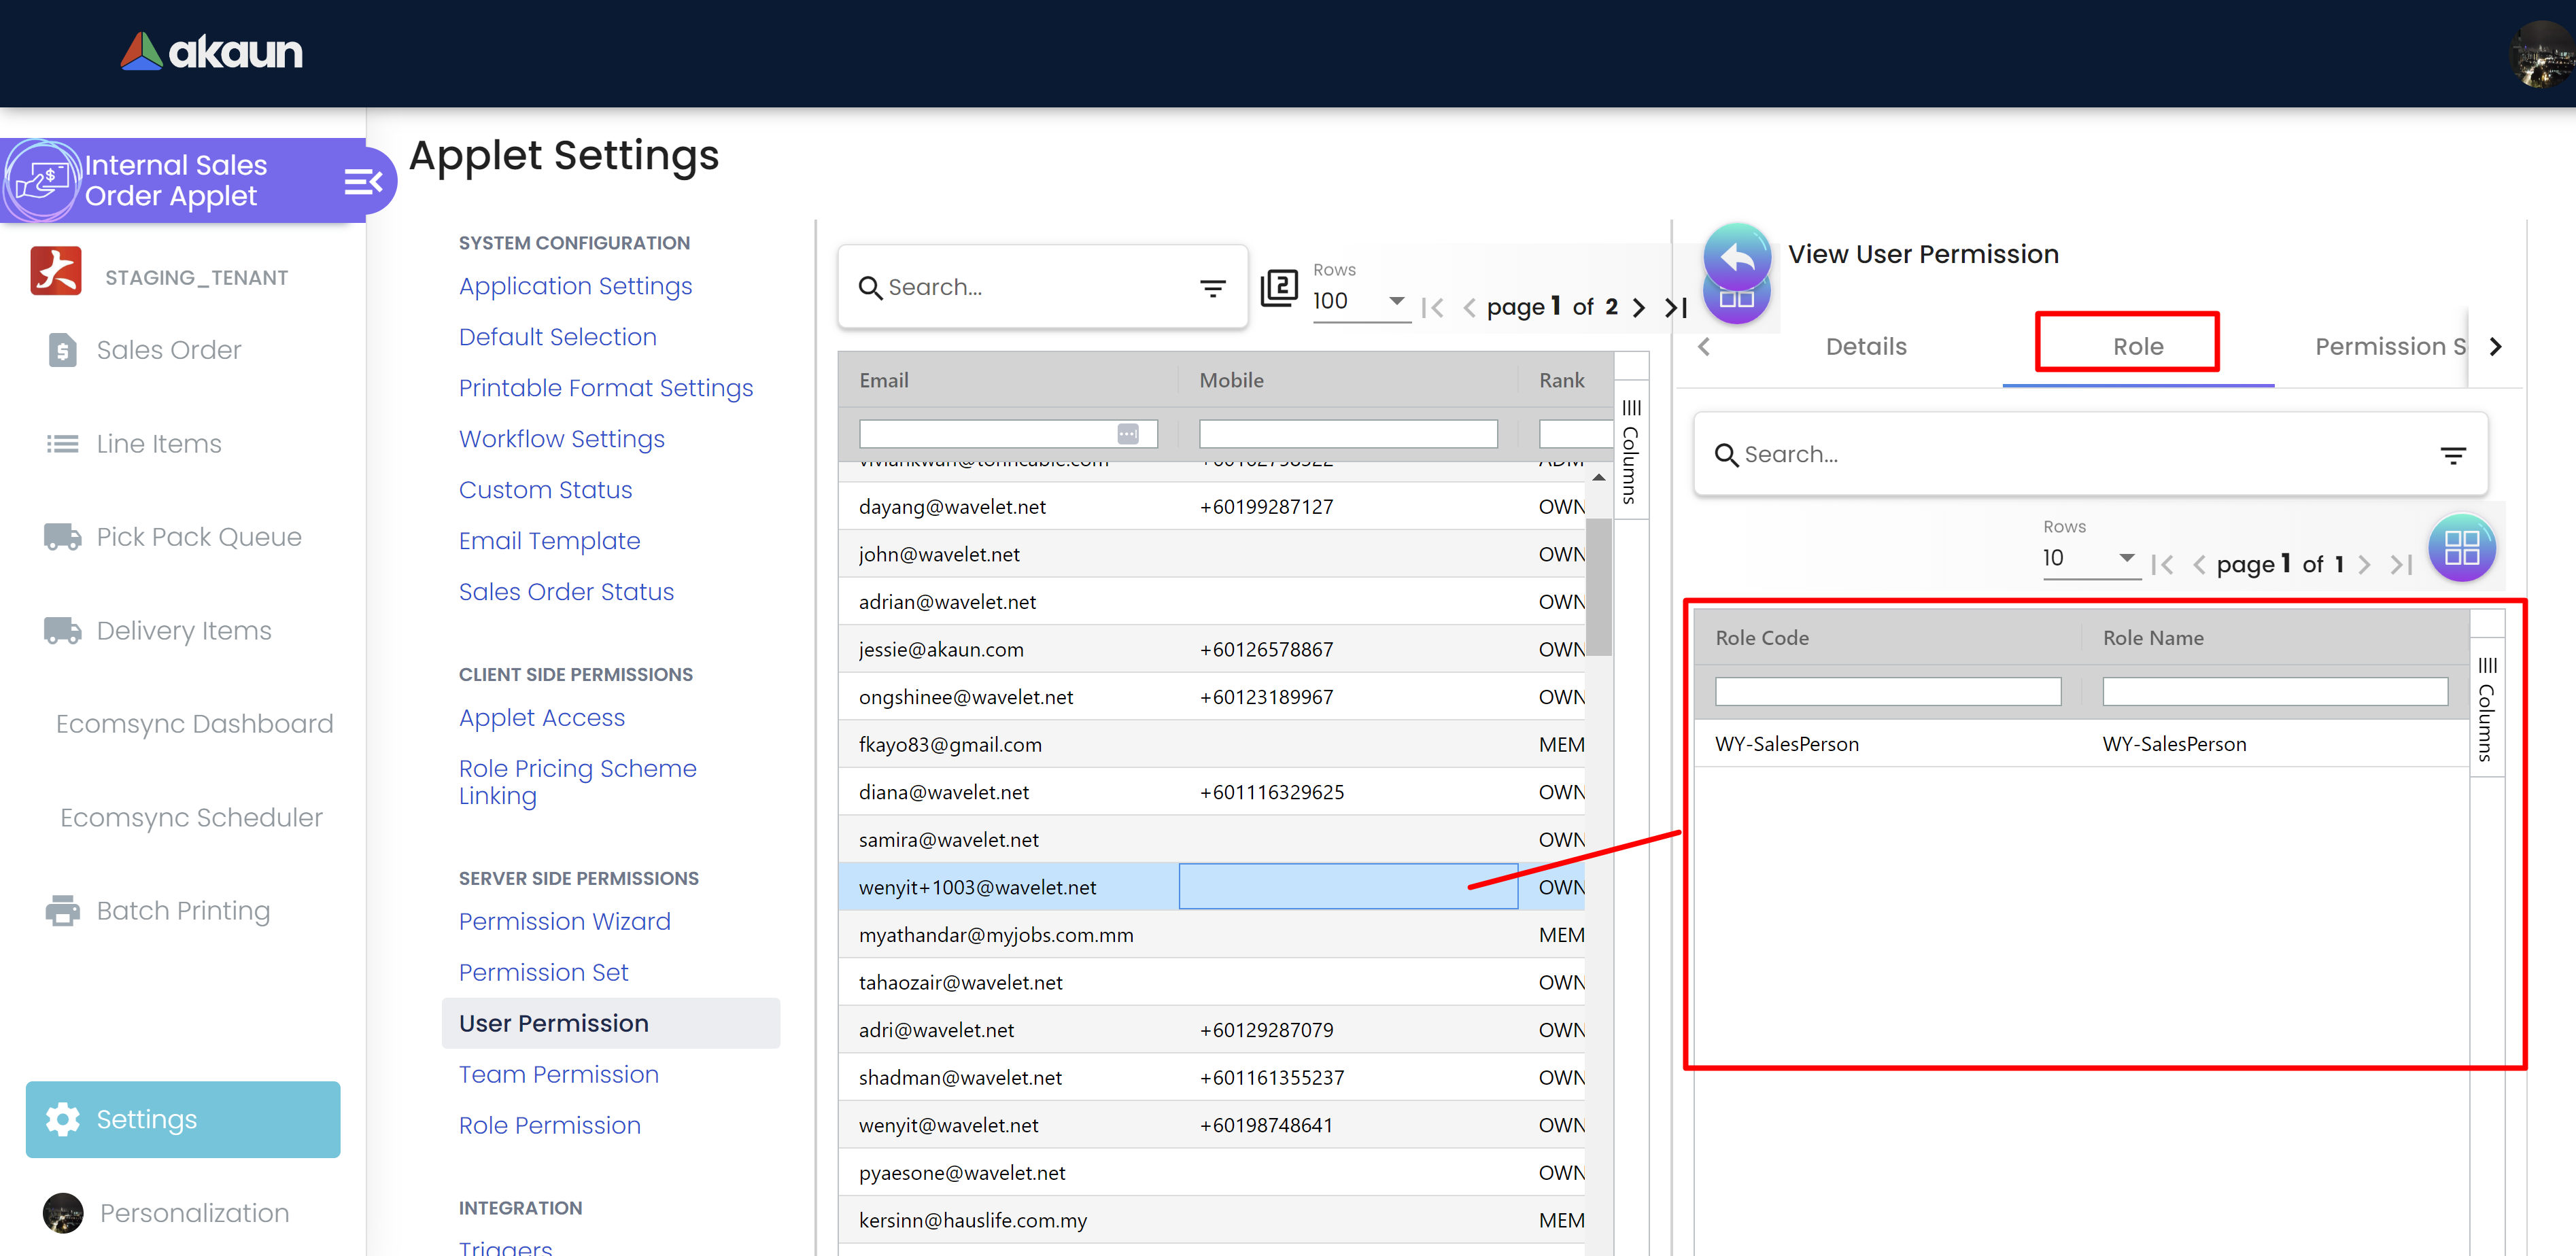Click the multi-page icon beside Rows
Image resolution: width=2576 pixels, height=1256 pixels.
click(1279, 288)
